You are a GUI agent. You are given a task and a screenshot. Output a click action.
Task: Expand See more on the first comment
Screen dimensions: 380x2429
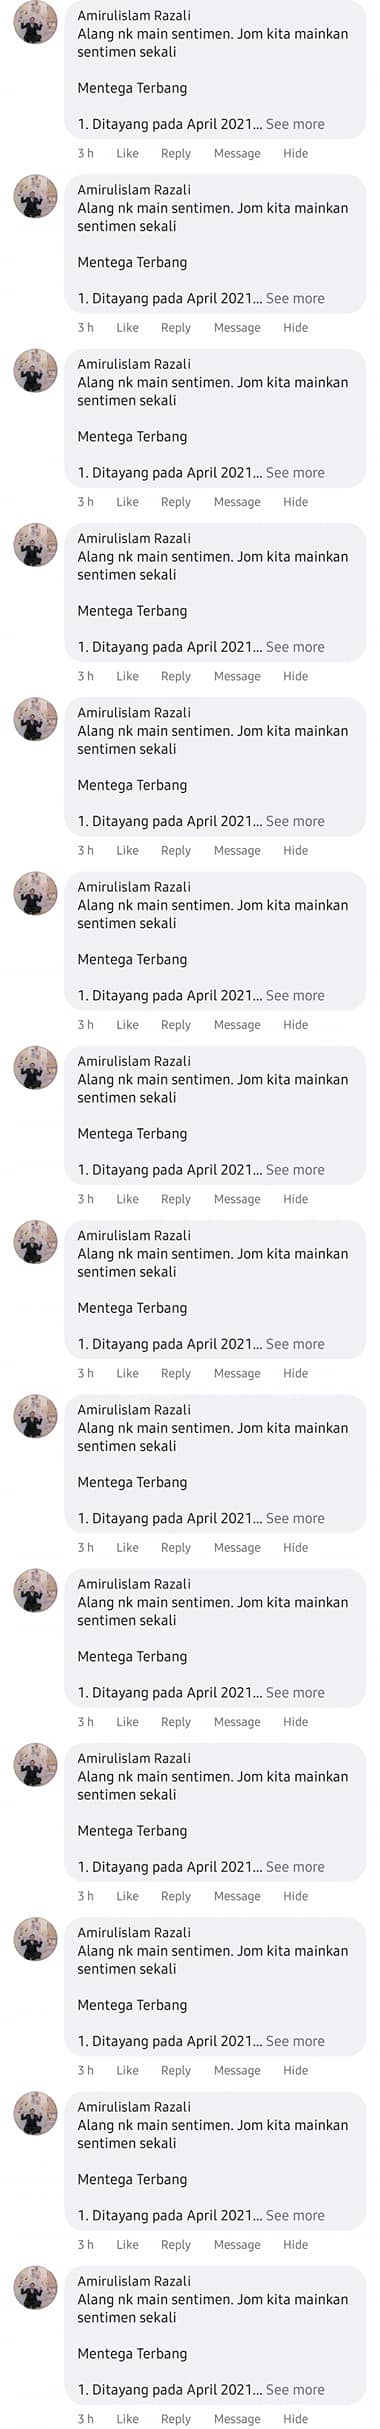[x=295, y=124]
